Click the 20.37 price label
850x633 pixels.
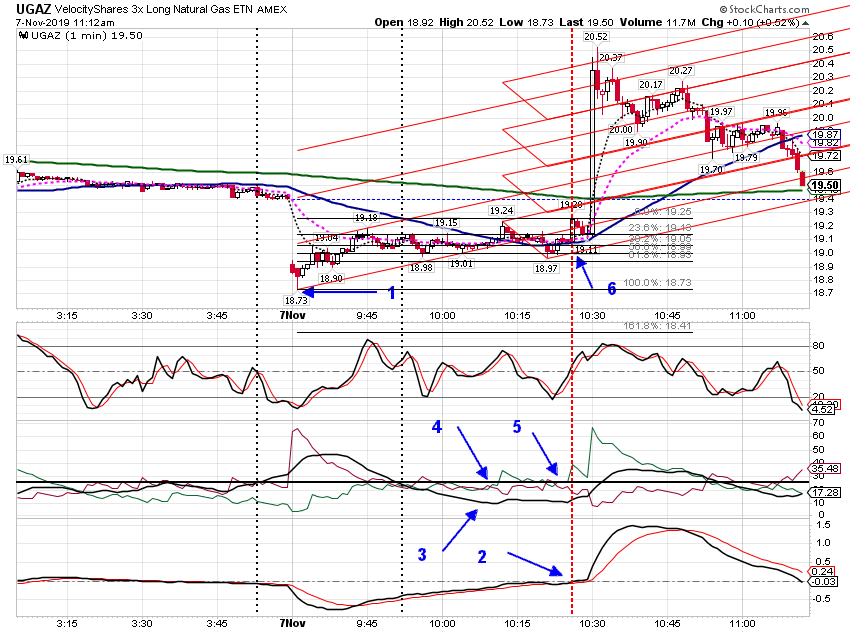pyautogui.click(x=611, y=57)
